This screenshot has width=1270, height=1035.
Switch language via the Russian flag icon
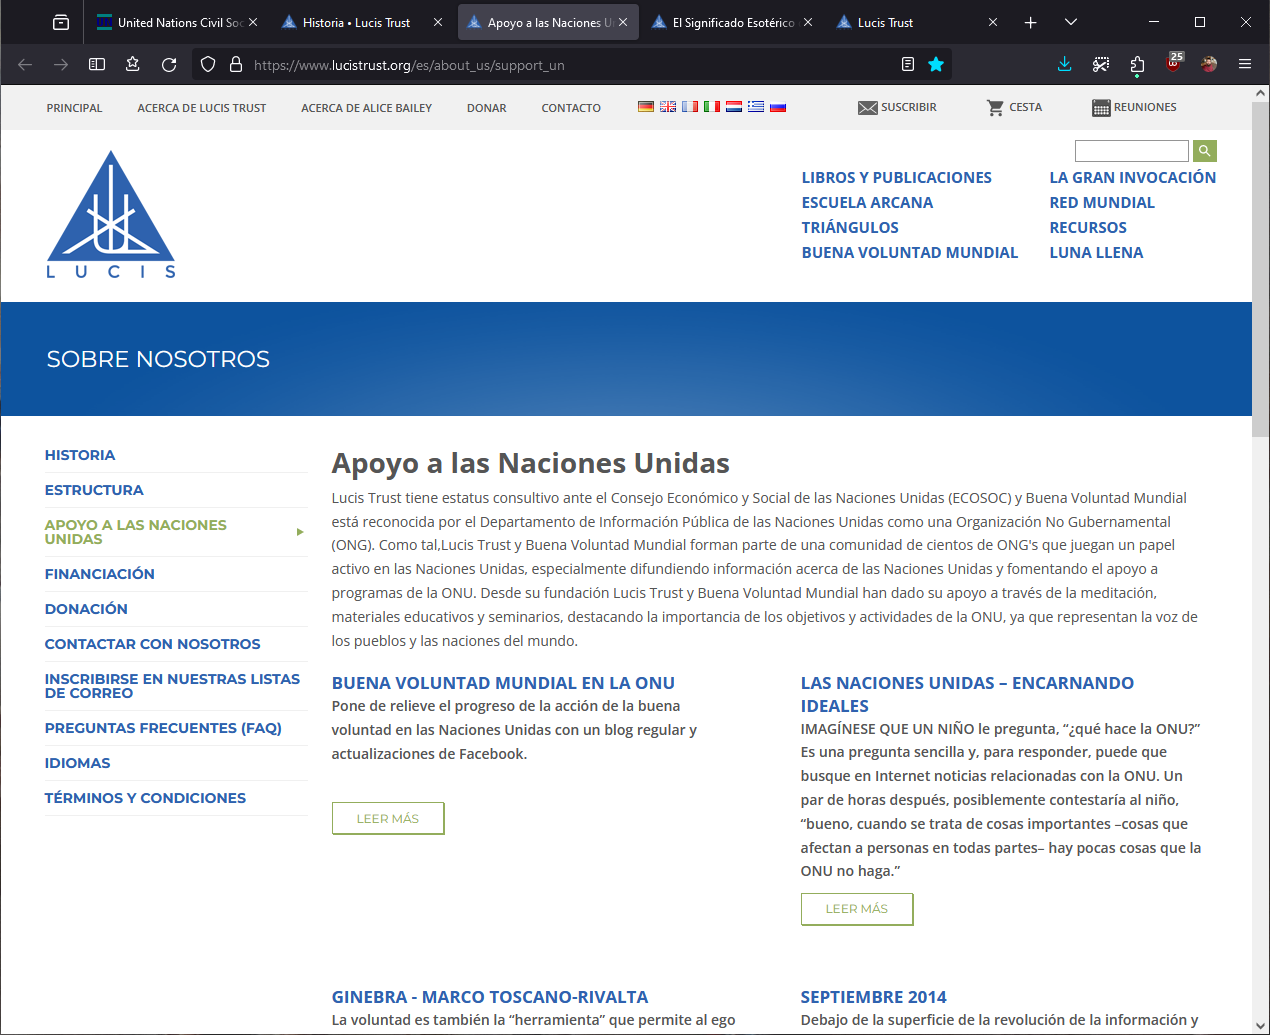point(778,107)
